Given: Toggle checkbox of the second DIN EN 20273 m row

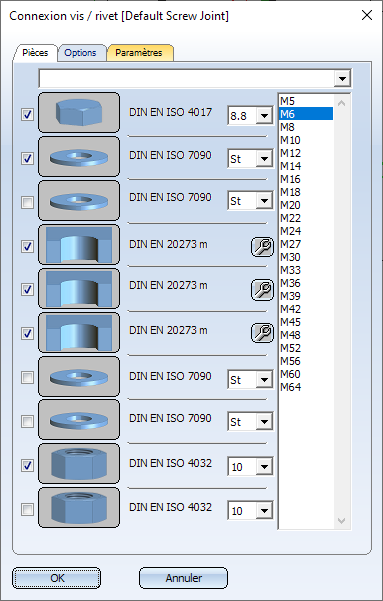Looking at the screenshot, I should point(27,290).
